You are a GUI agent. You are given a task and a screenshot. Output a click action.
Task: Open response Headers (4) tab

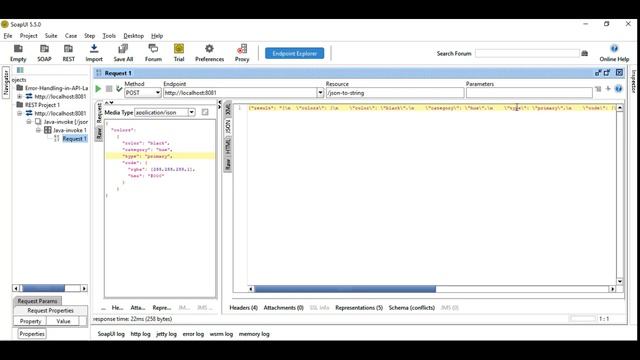coord(243,308)
